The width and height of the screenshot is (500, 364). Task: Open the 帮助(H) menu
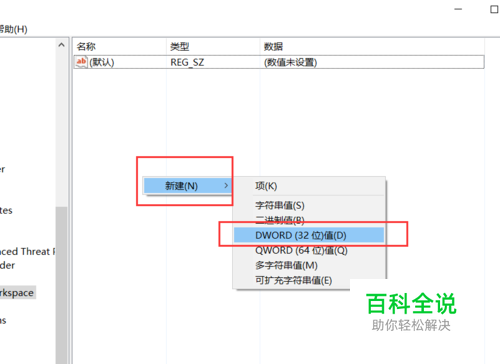(13, 29)
